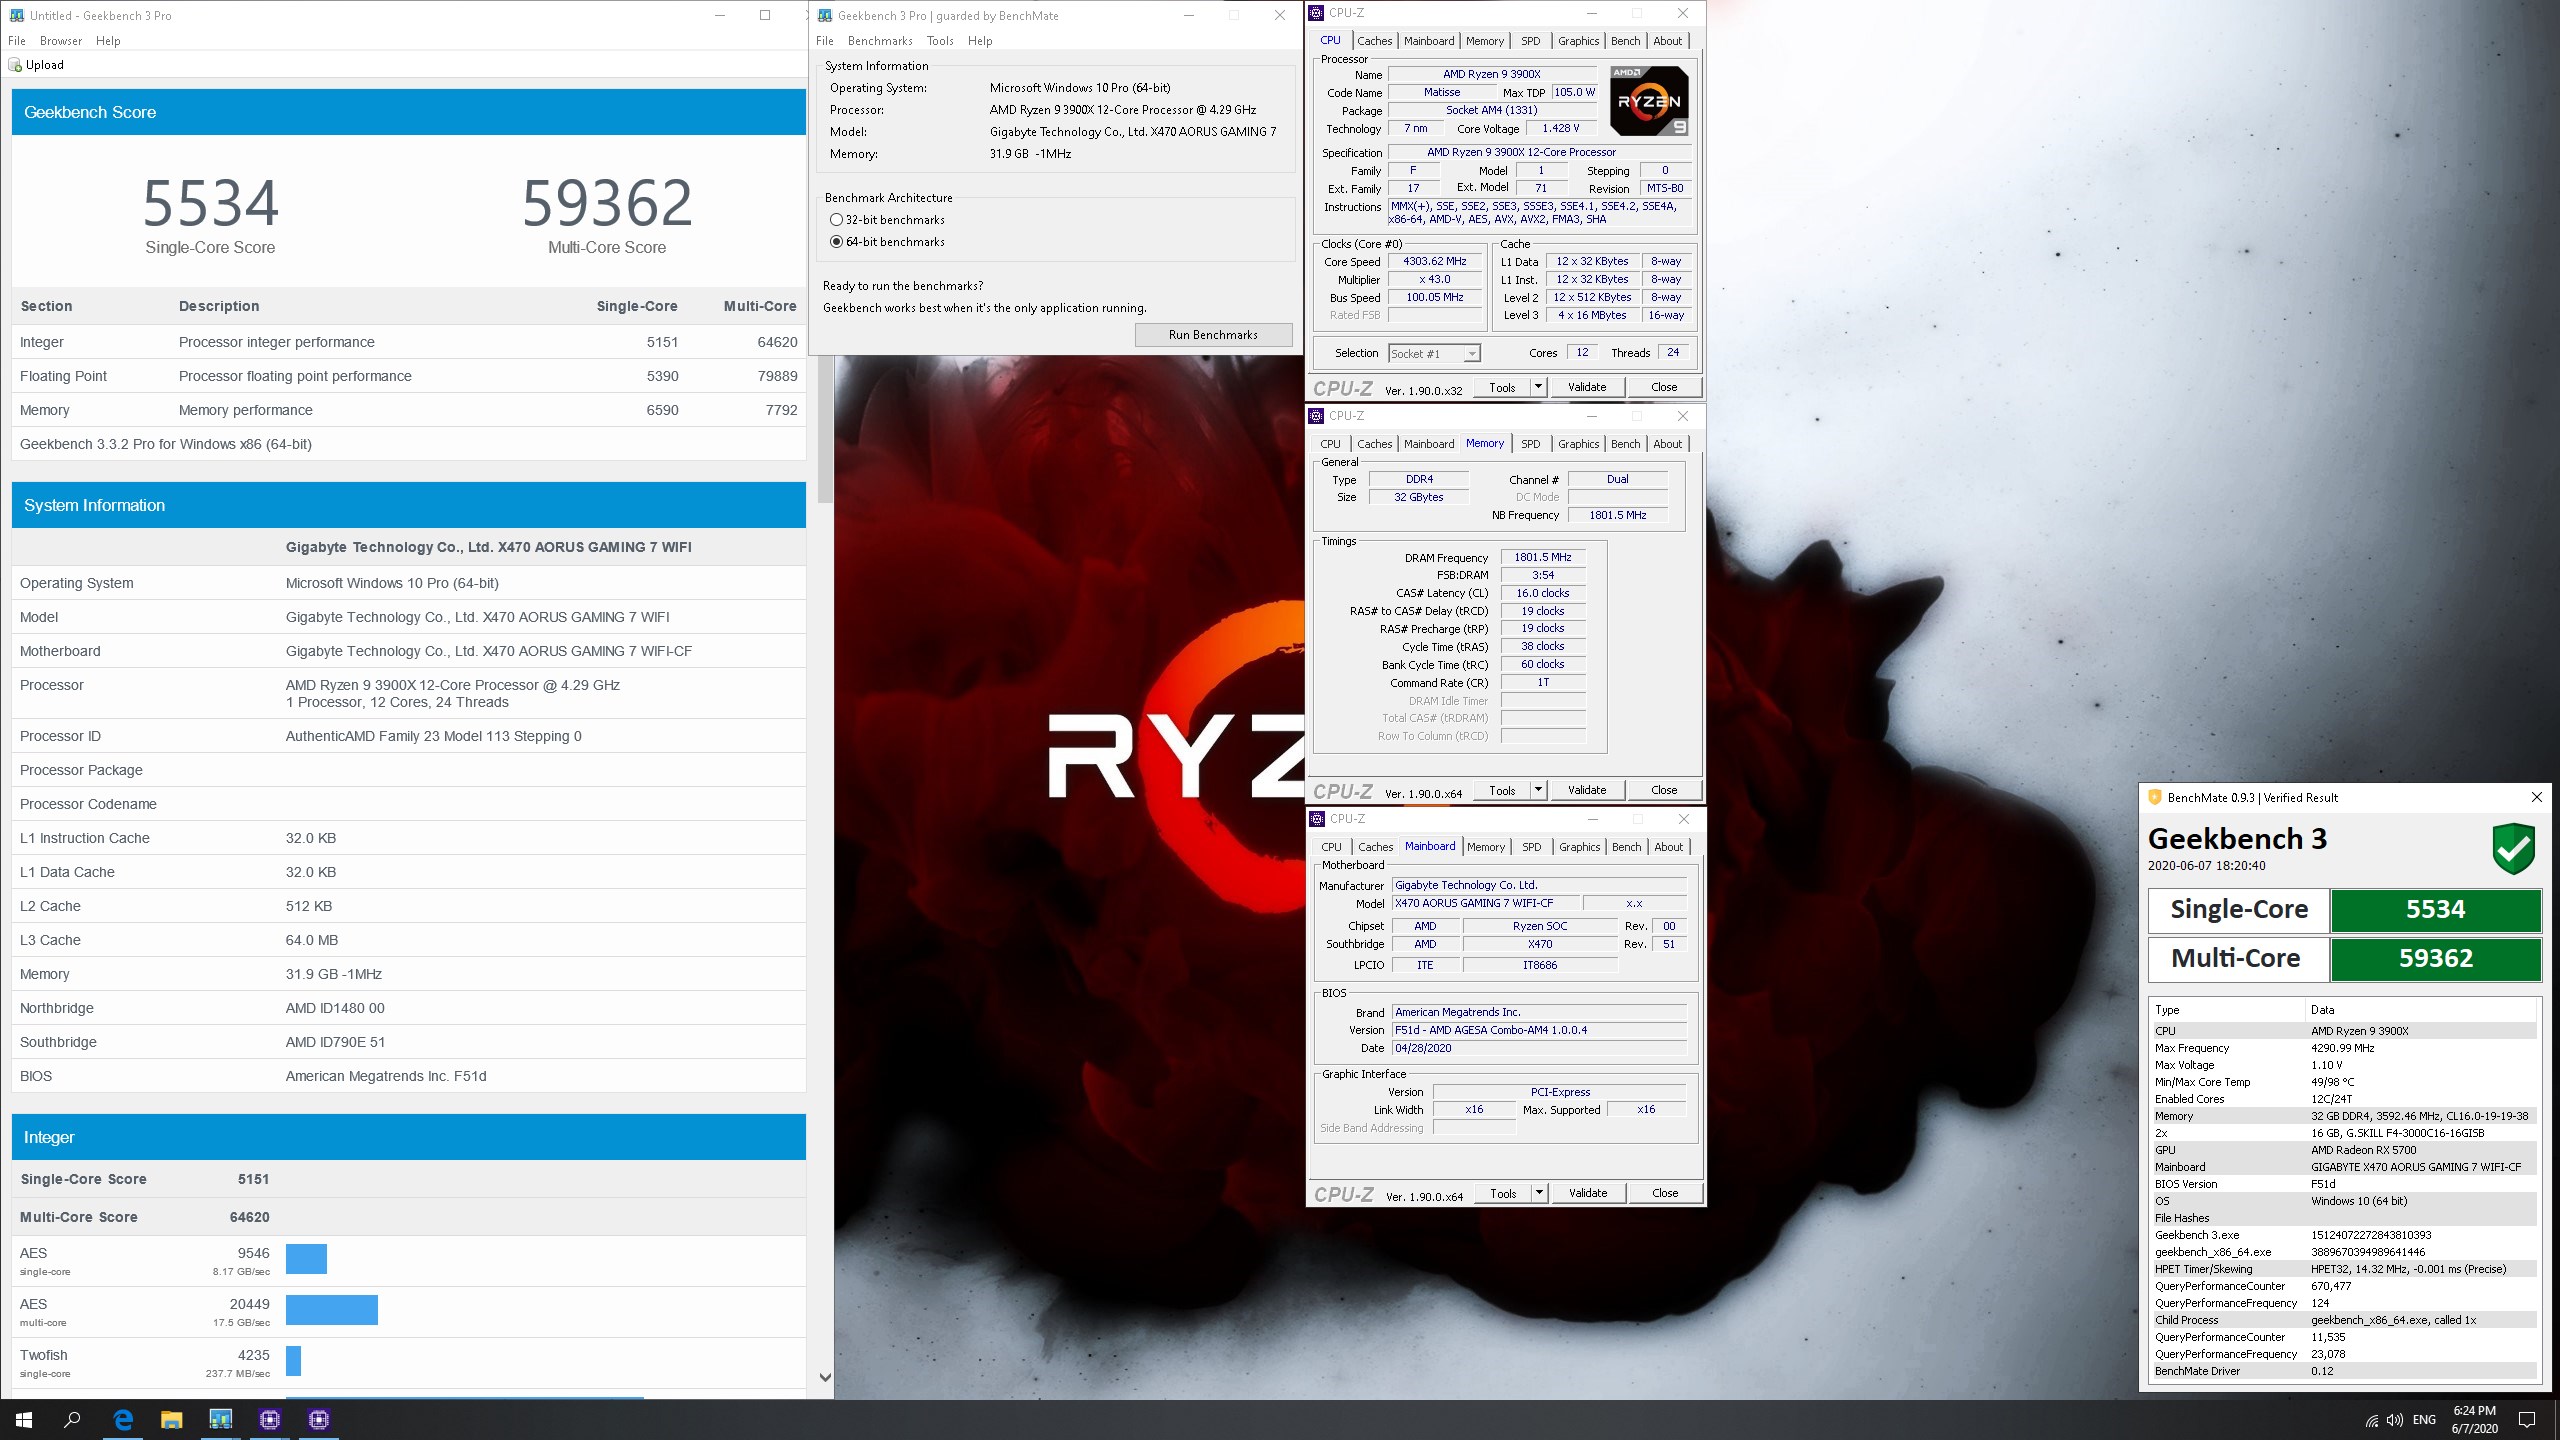
Task: Click the Upload icon in Geekbench toolbar
Action: pos(15,65)
